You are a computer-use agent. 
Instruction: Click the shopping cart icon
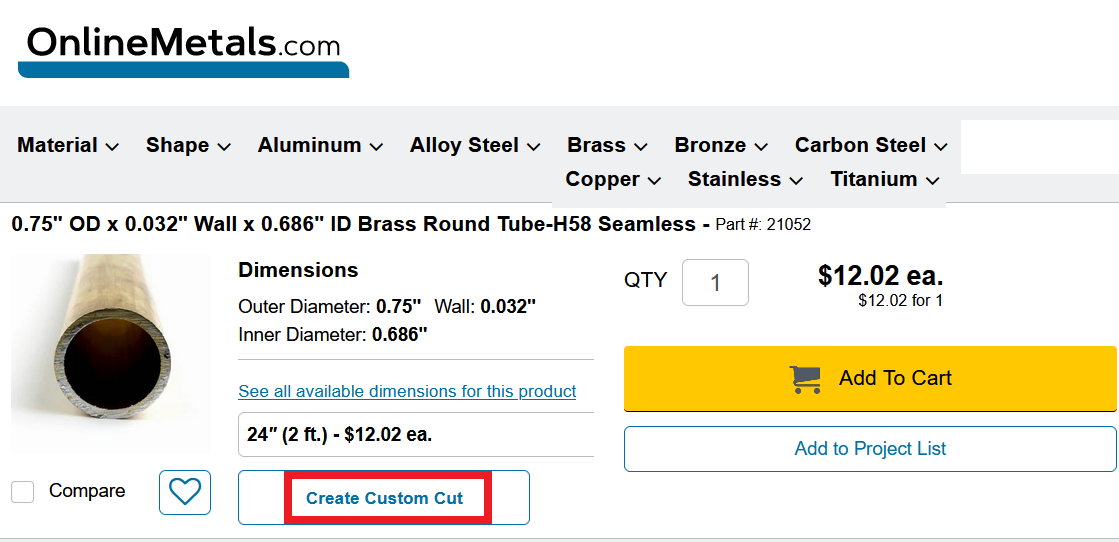coord(805,378)
